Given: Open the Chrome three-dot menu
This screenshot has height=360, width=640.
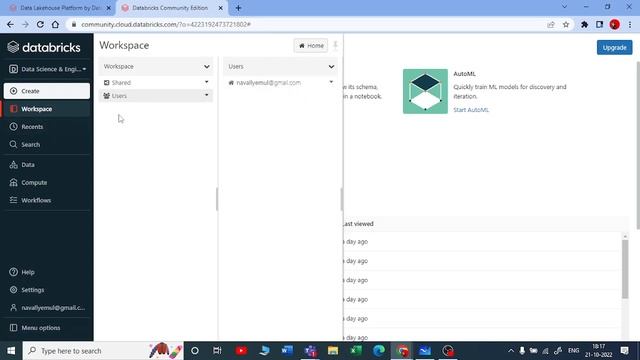Looking at the screenshot, I should pyautogui.click(x=630, y=24).
